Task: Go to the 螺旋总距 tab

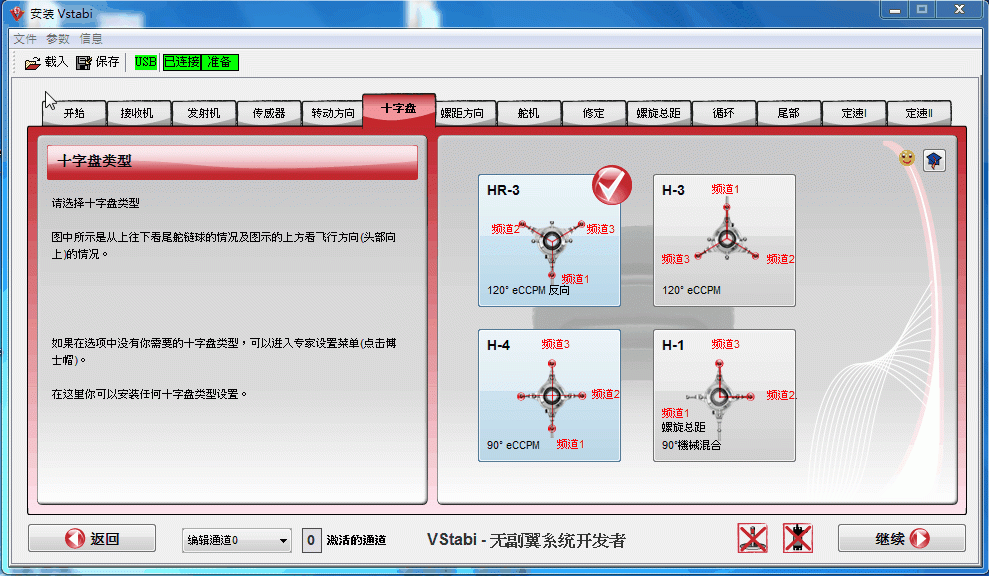Action: pyautogui.click(x=658, y=113)
